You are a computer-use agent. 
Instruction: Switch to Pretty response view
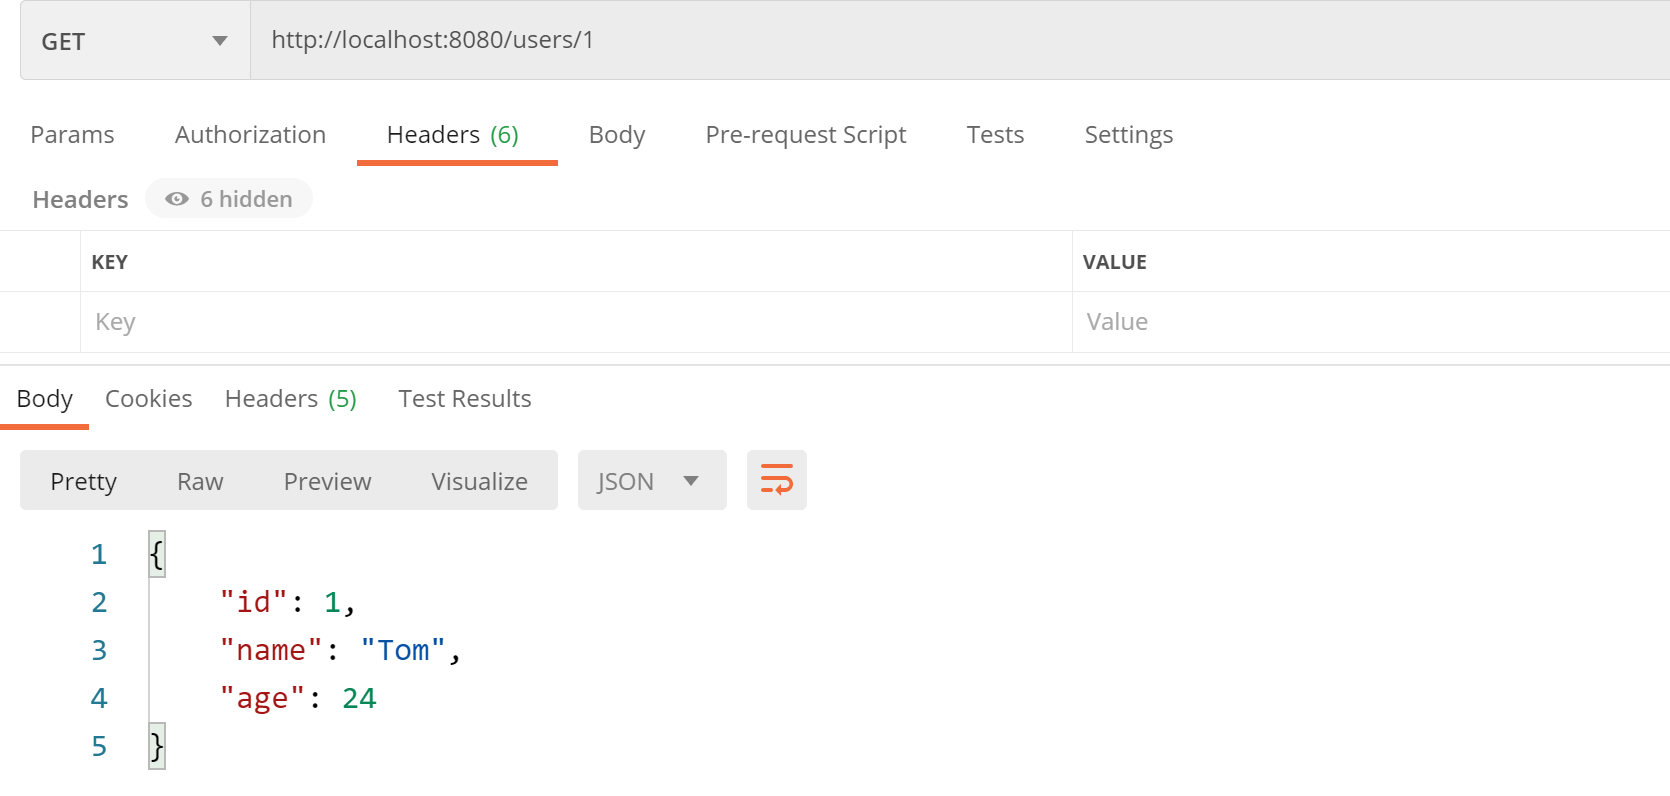point(84,481)
